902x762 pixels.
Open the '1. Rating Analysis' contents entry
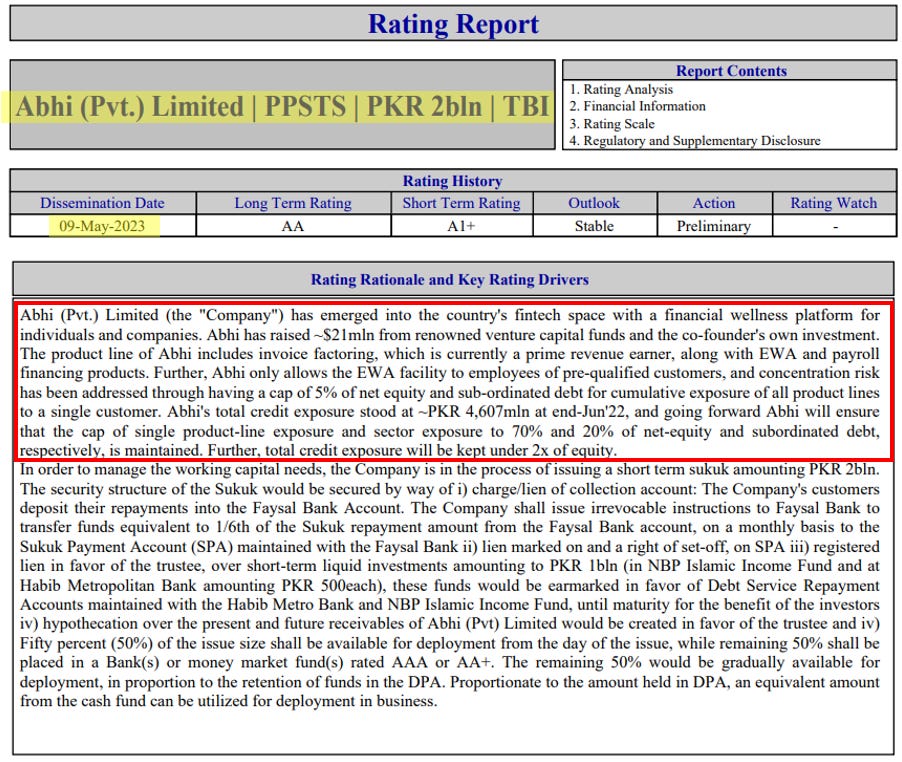621,89
